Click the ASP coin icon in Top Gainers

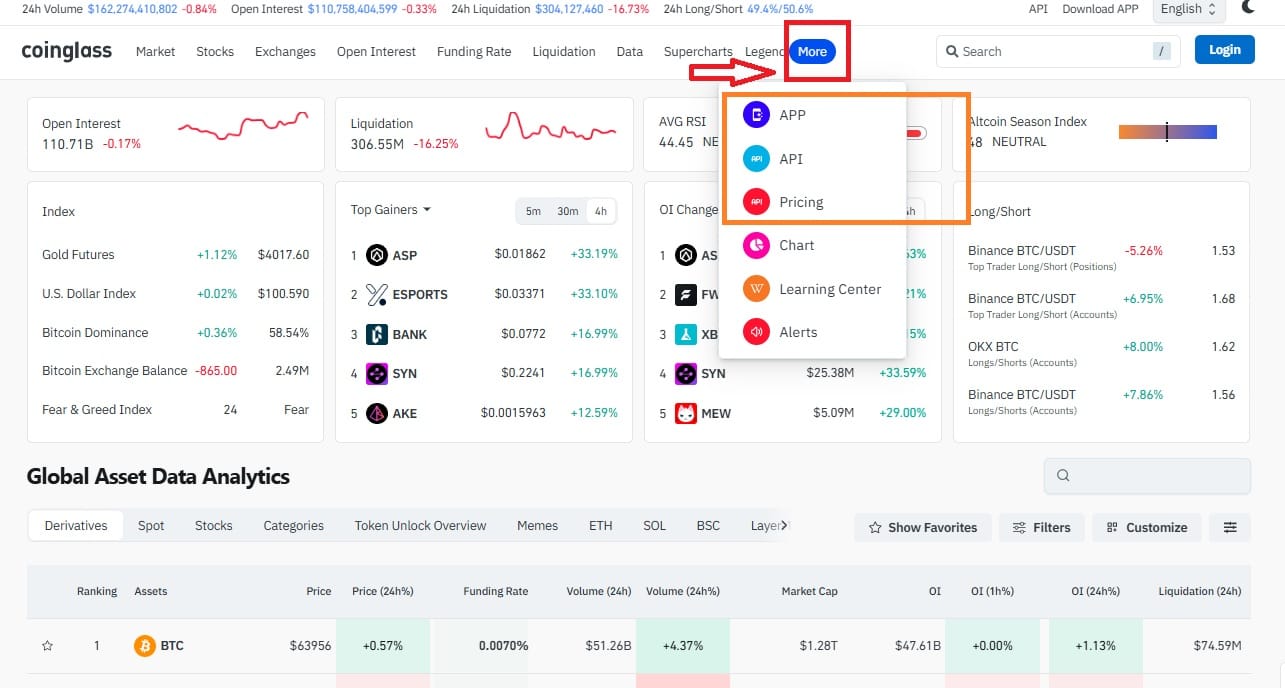coord(377,255)
